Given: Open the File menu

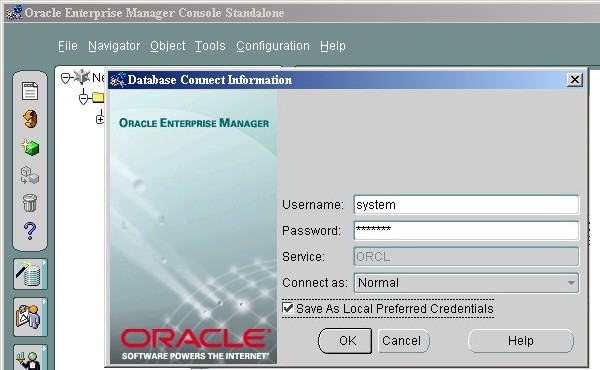Looking at the screenshot, I should tap(68, 46).
